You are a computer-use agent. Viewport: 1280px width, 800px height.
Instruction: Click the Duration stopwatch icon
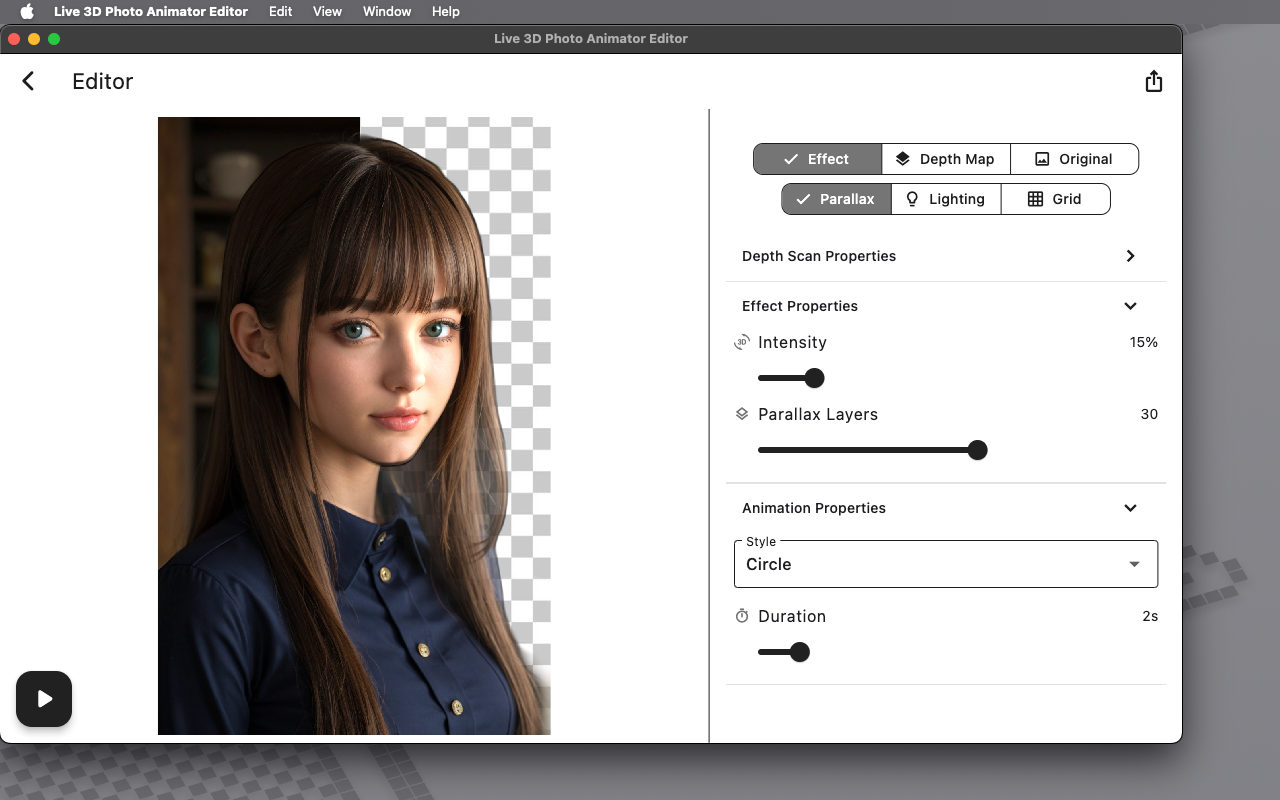point(741,616)
